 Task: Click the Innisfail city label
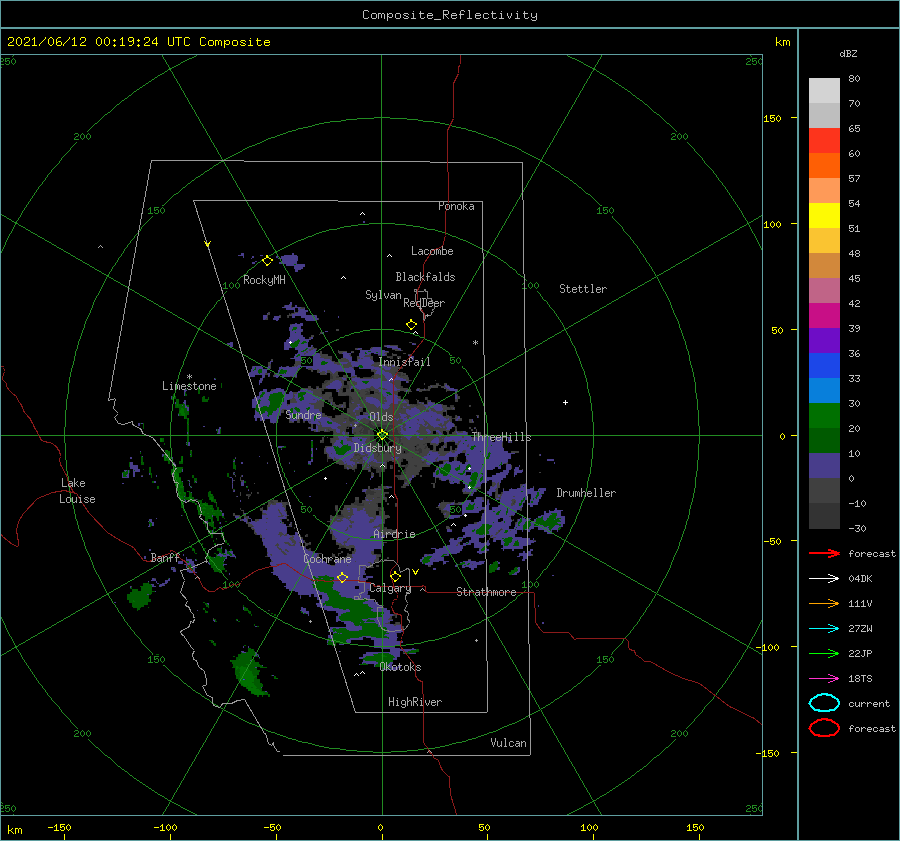(404, 362)
